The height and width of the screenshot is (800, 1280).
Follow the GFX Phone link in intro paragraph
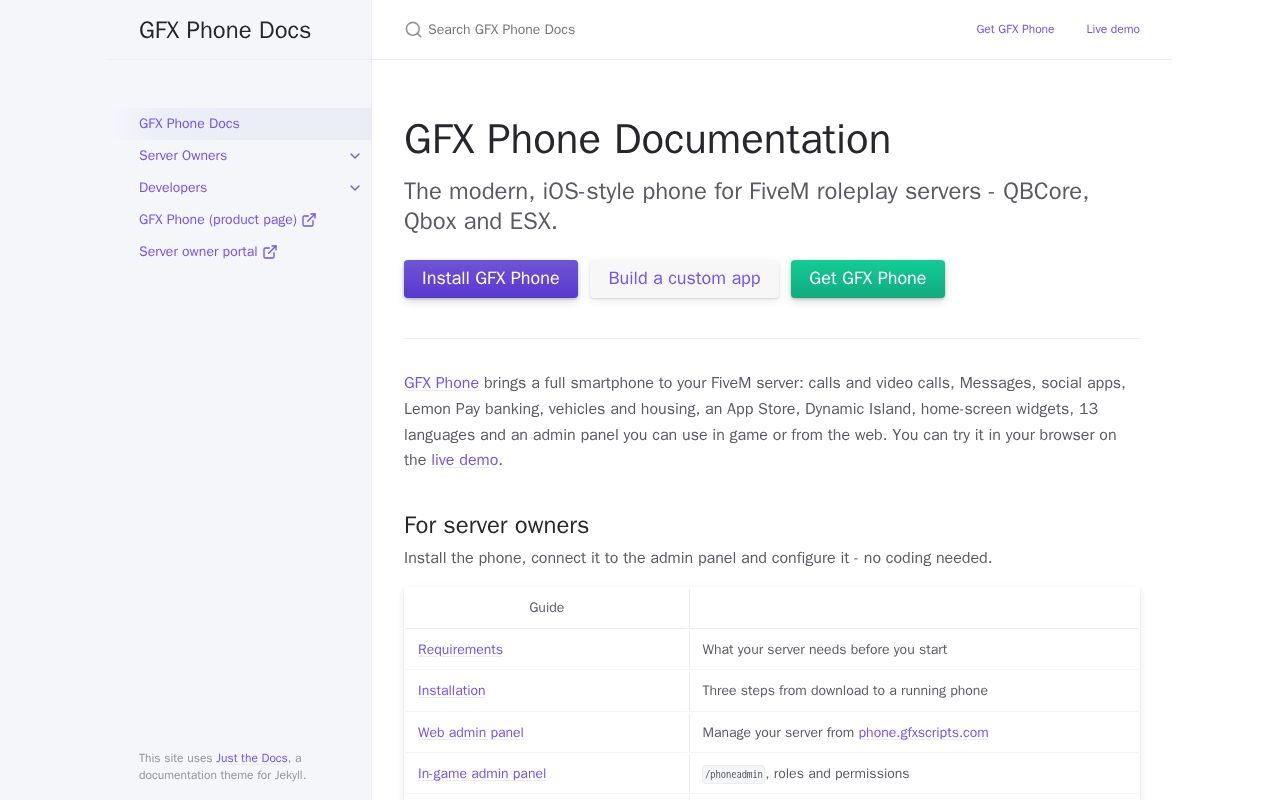pyautogui.click(x=441, y=383)
